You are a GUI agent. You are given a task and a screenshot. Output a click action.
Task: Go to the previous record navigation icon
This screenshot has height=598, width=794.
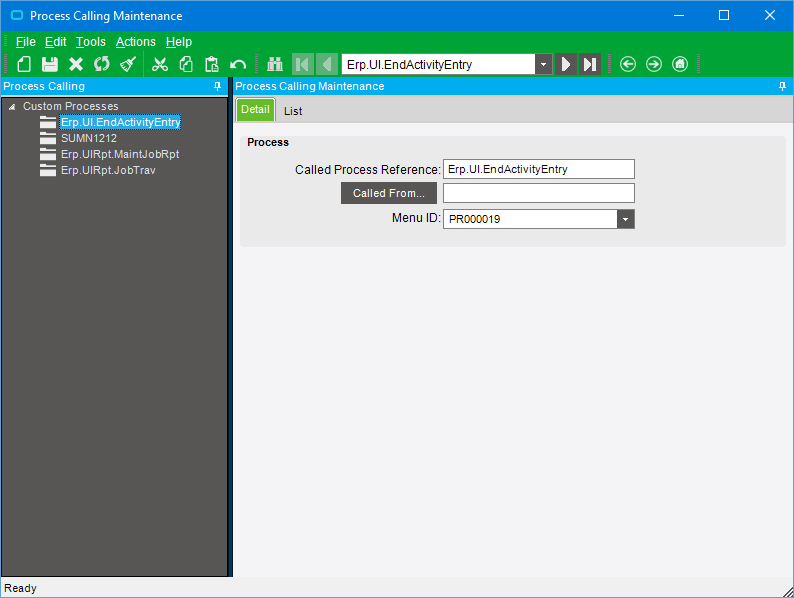(327, 64)
